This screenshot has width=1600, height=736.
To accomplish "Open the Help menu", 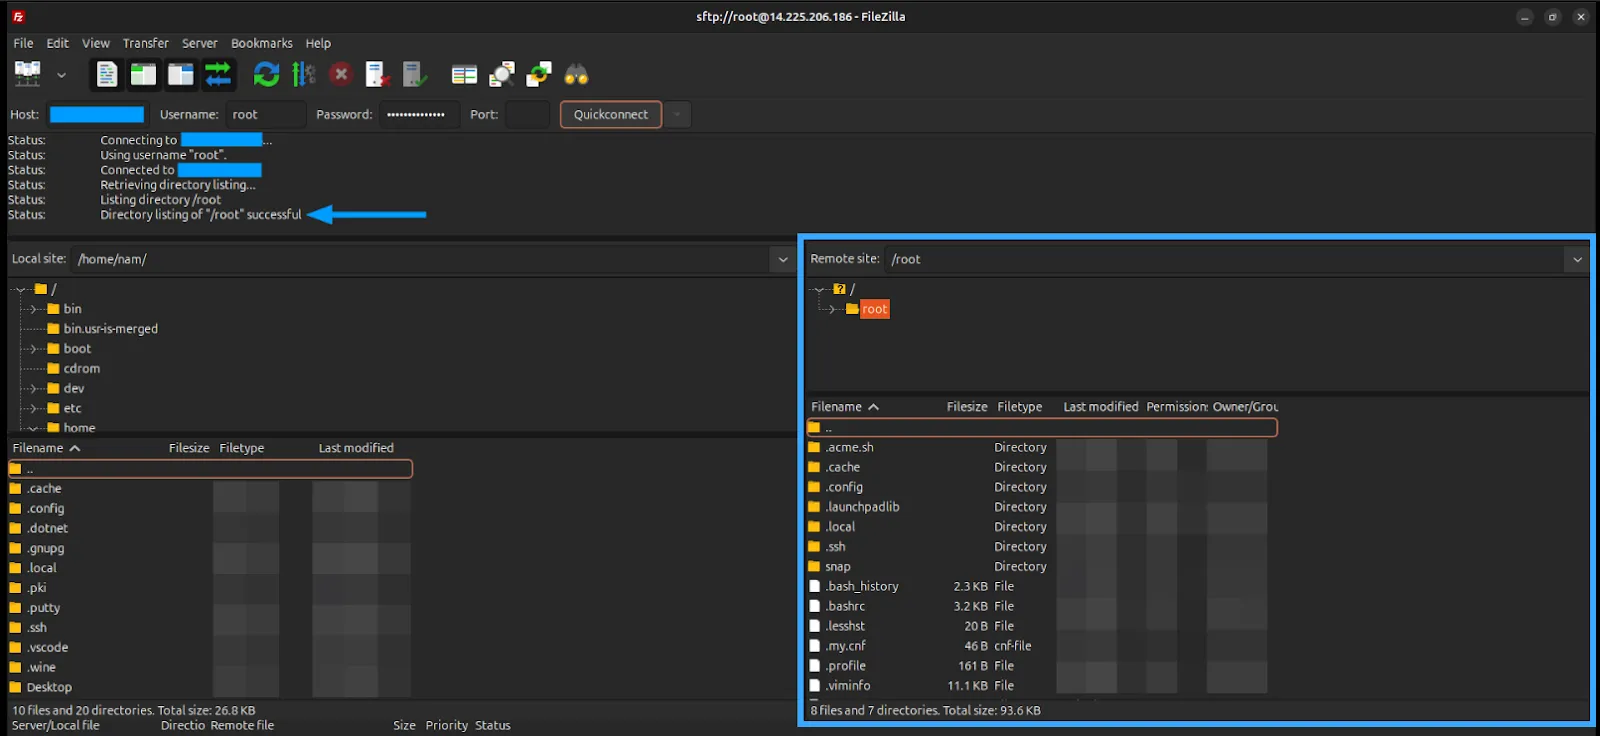I will pyautogui.click(x=318, y=43).
